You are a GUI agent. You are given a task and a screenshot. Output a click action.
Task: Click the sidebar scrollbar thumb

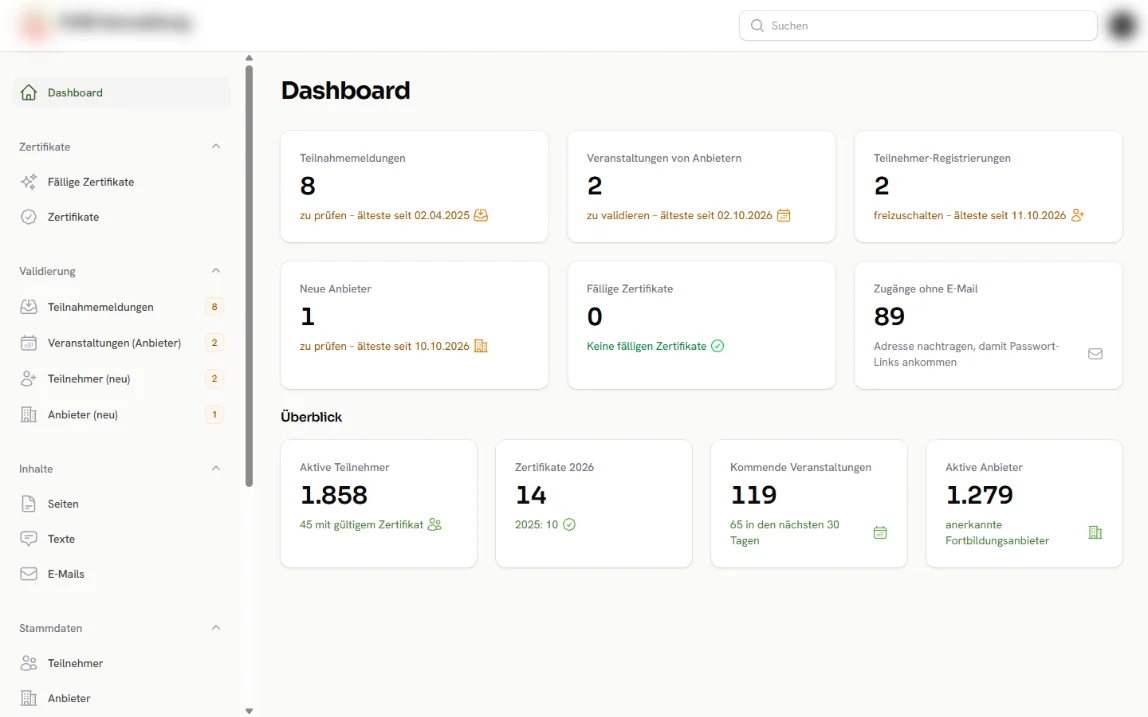[x=249, y=276]
